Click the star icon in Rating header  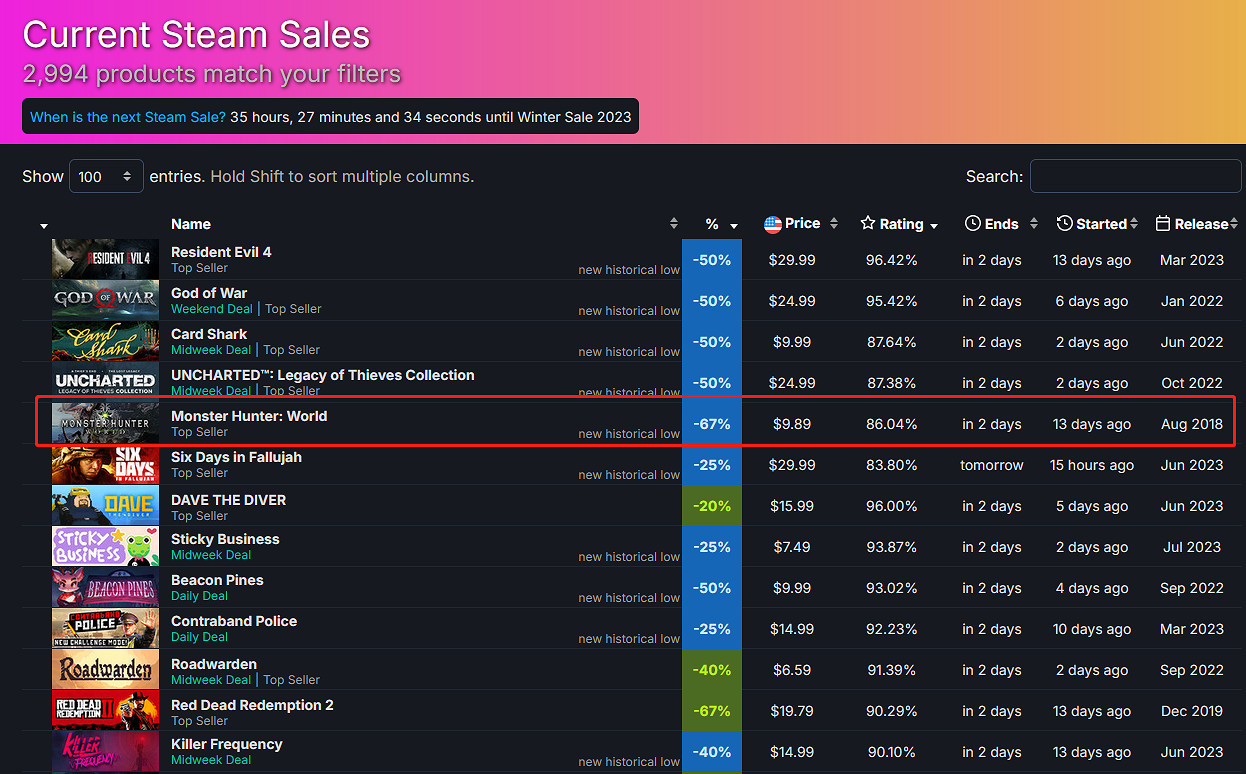[868, 224]
